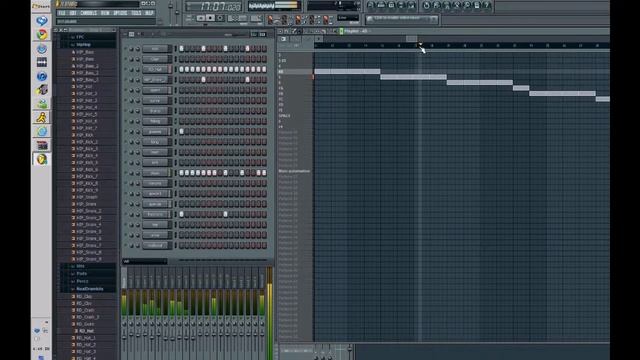Click the browser view shortcut icon
640x360 pixels.
[401, 5]
